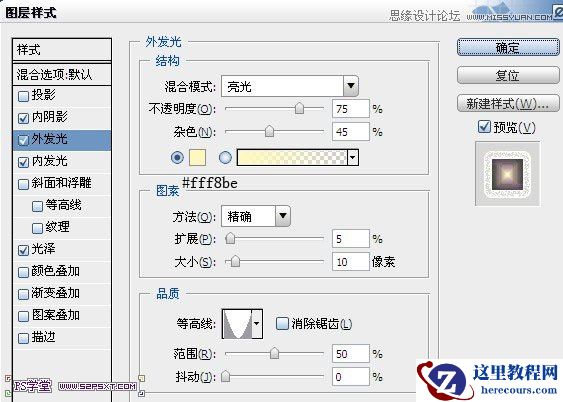This screenshot has width=563, height=402.
Task: Select the 外发光 outer glow row
Action: tap(62, 140)
